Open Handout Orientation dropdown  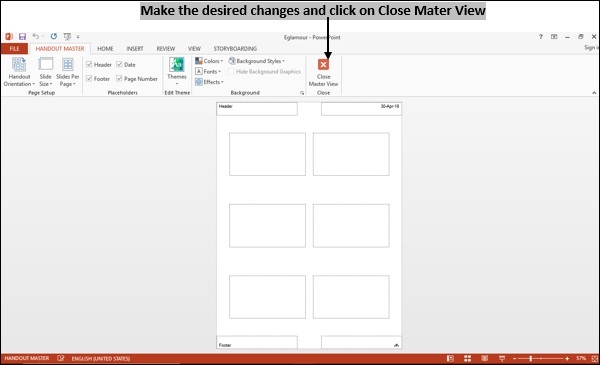point(19,72)
